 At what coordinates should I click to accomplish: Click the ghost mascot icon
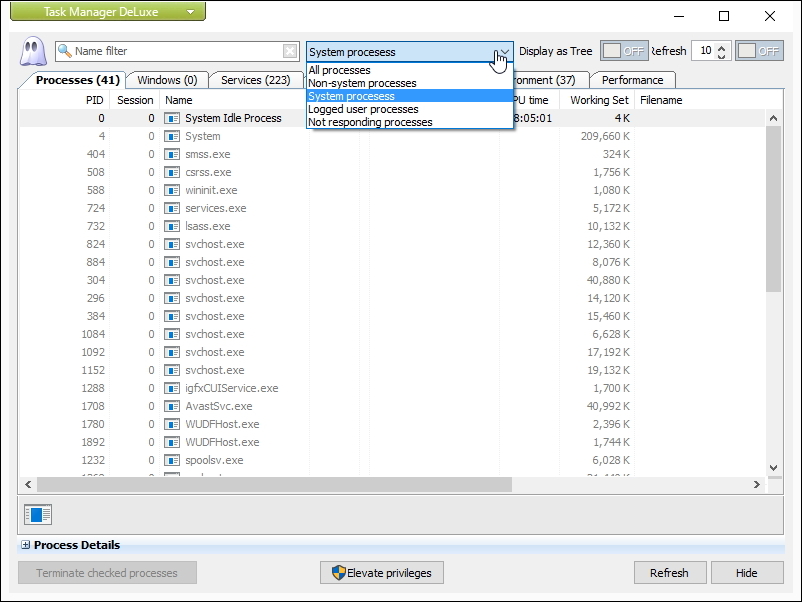click(33, 51)
